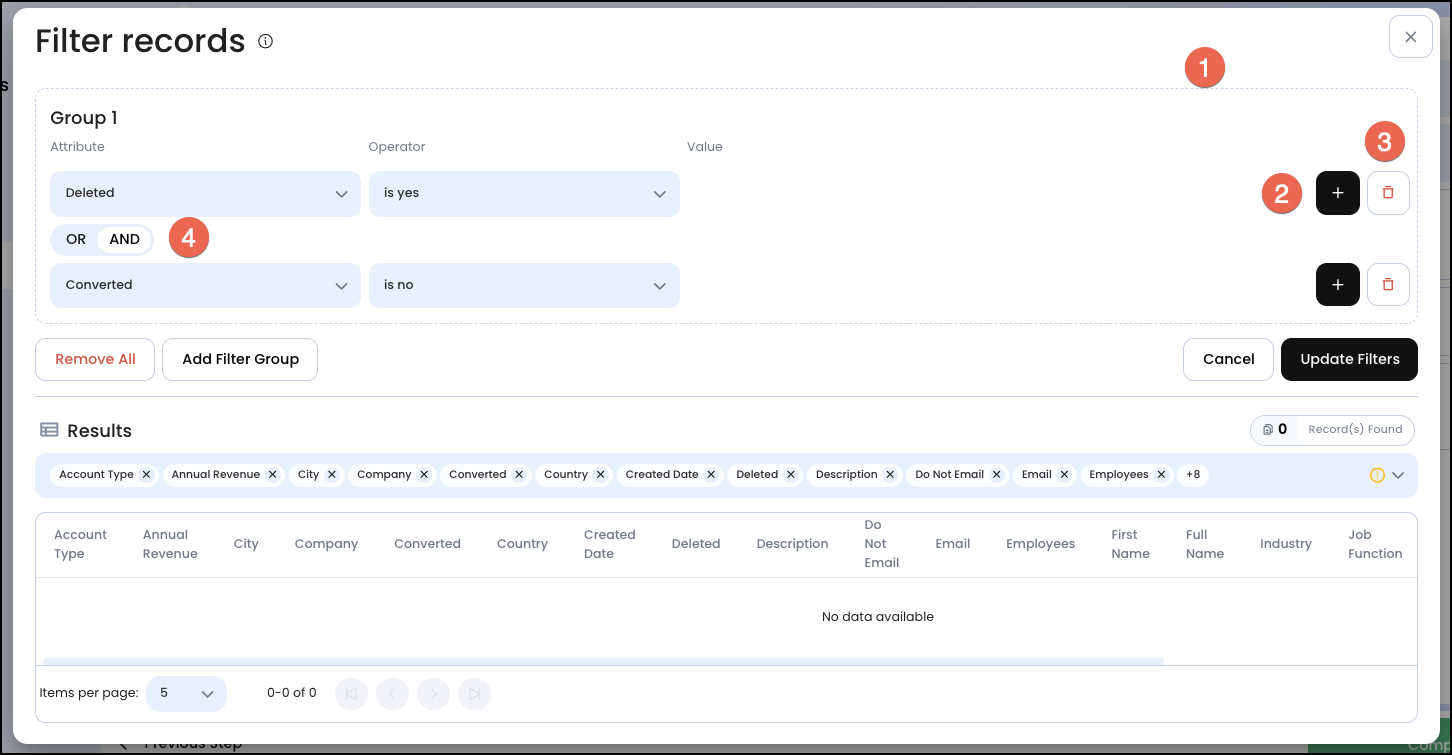Go to the previous results page
The image size is (1452, 755).
pos(392,693)
